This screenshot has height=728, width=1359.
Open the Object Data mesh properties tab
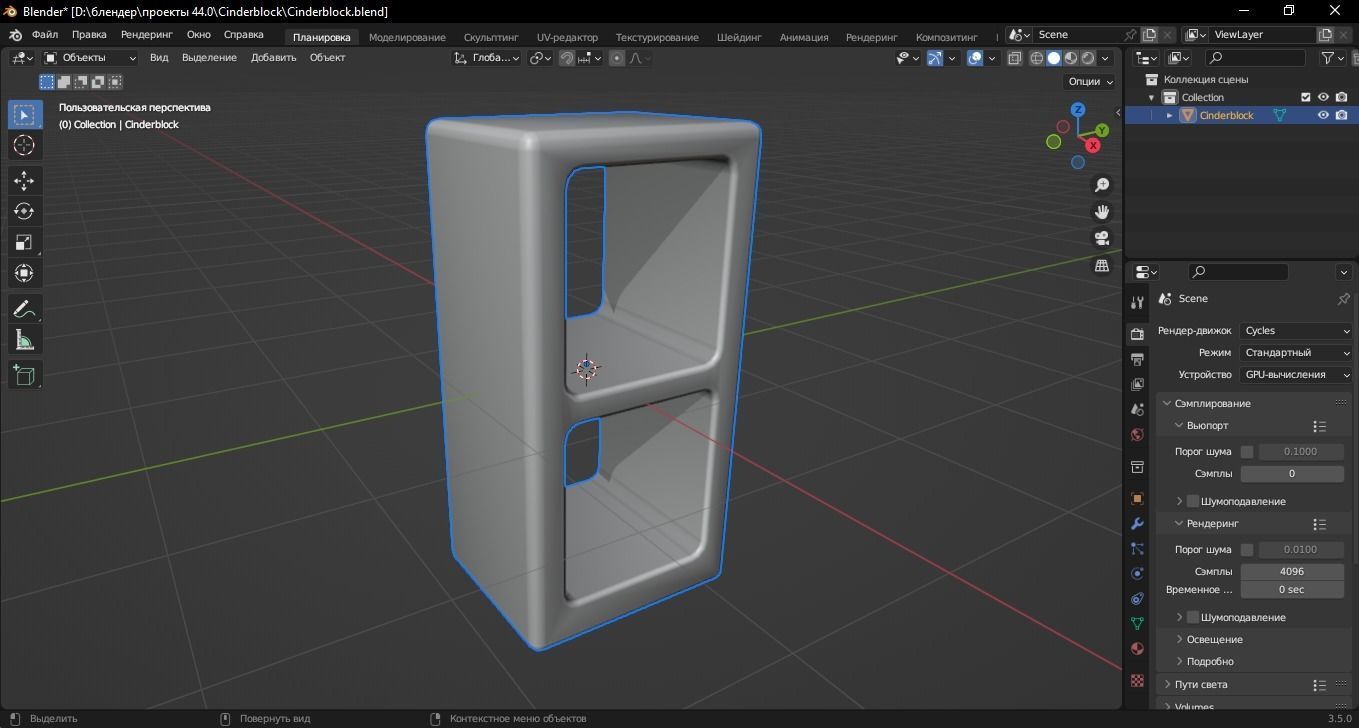(1137, 623)
